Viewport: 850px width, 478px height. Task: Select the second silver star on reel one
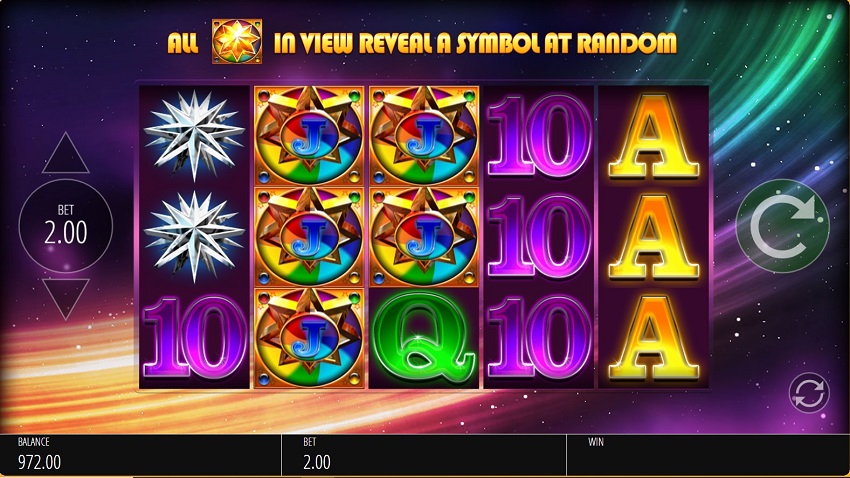[x=194, y=236]
